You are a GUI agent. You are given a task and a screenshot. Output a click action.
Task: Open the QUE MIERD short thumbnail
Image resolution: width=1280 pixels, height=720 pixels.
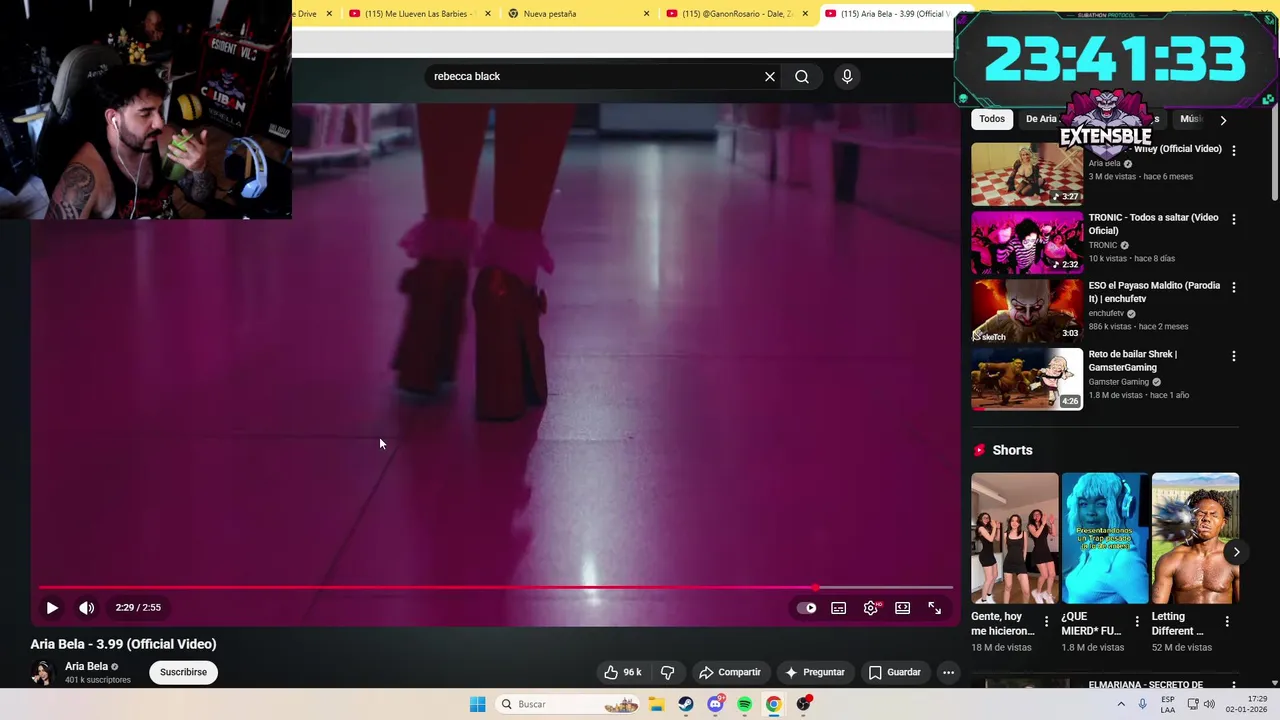pos(1105,538)
